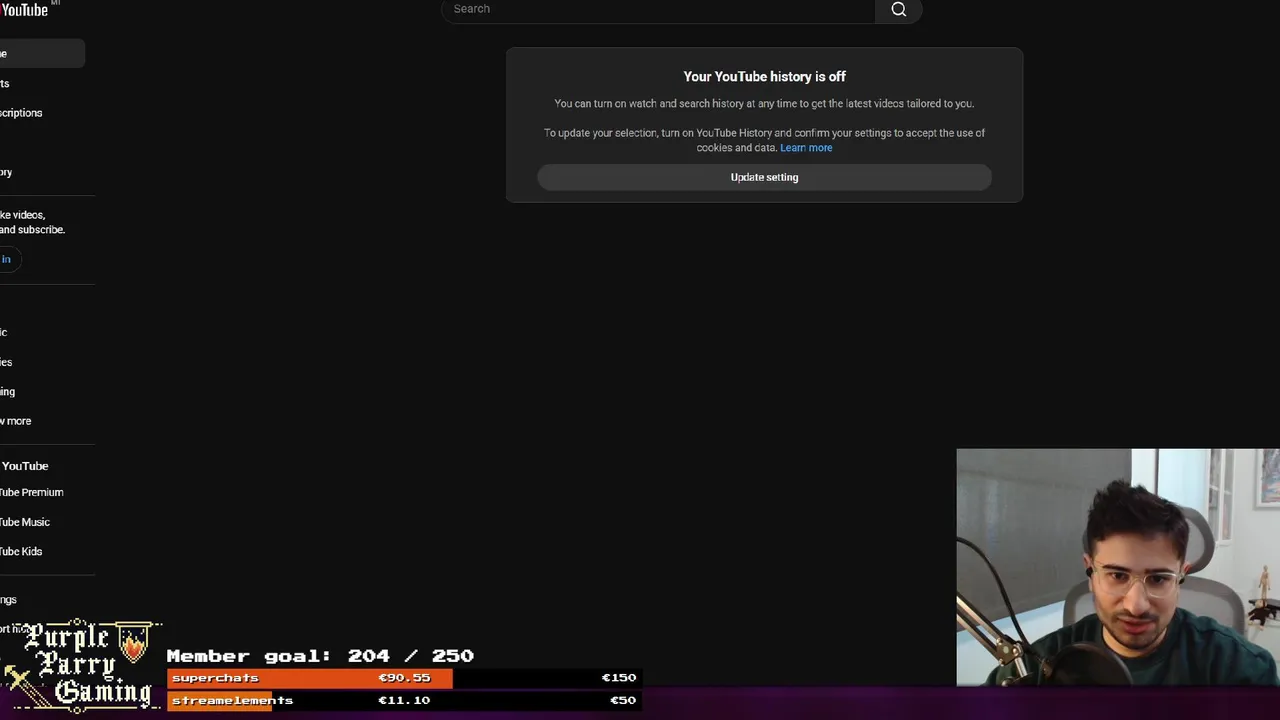The height and width of the screenshot is (720, 1280).
Task: Click the 'turn on watch and search history' sentence
Action: click(x=764, y=104)
